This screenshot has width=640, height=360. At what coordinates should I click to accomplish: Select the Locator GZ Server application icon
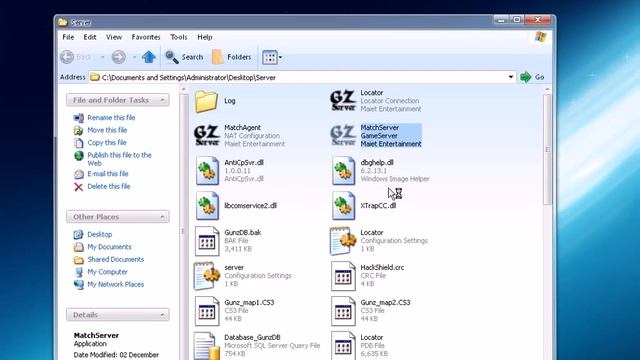[343, 101]
